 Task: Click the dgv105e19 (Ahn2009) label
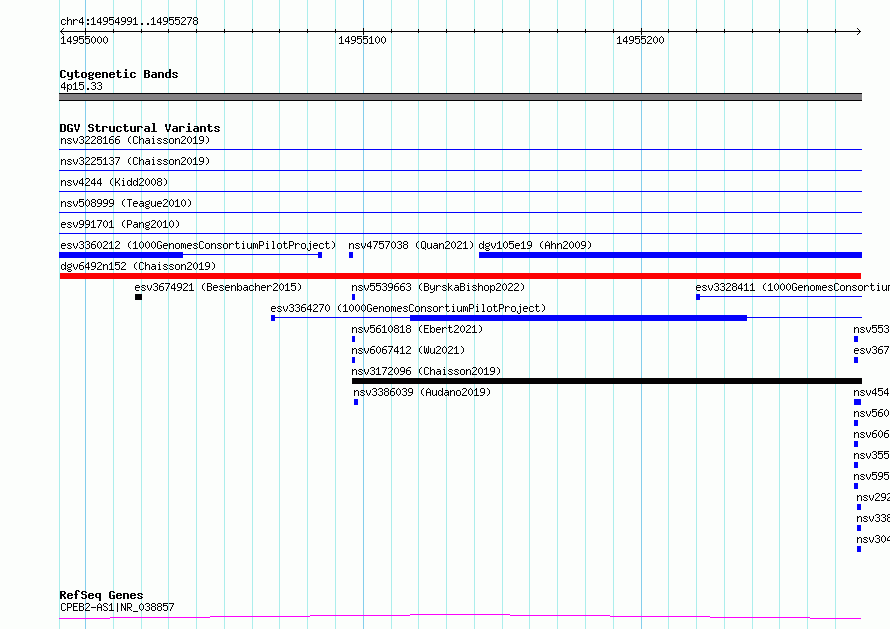[x=535, y=245]
